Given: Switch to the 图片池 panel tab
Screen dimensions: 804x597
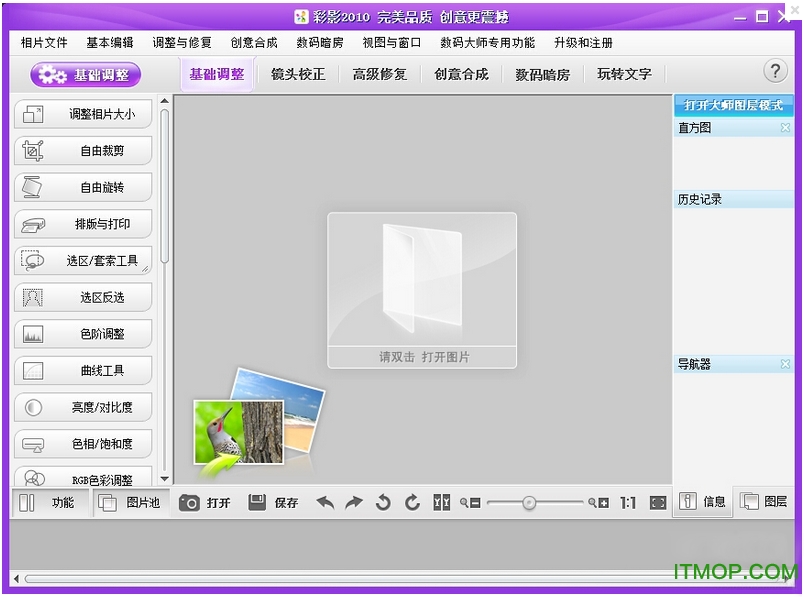Looking at the screenshot, I should (x=131, y=503).
